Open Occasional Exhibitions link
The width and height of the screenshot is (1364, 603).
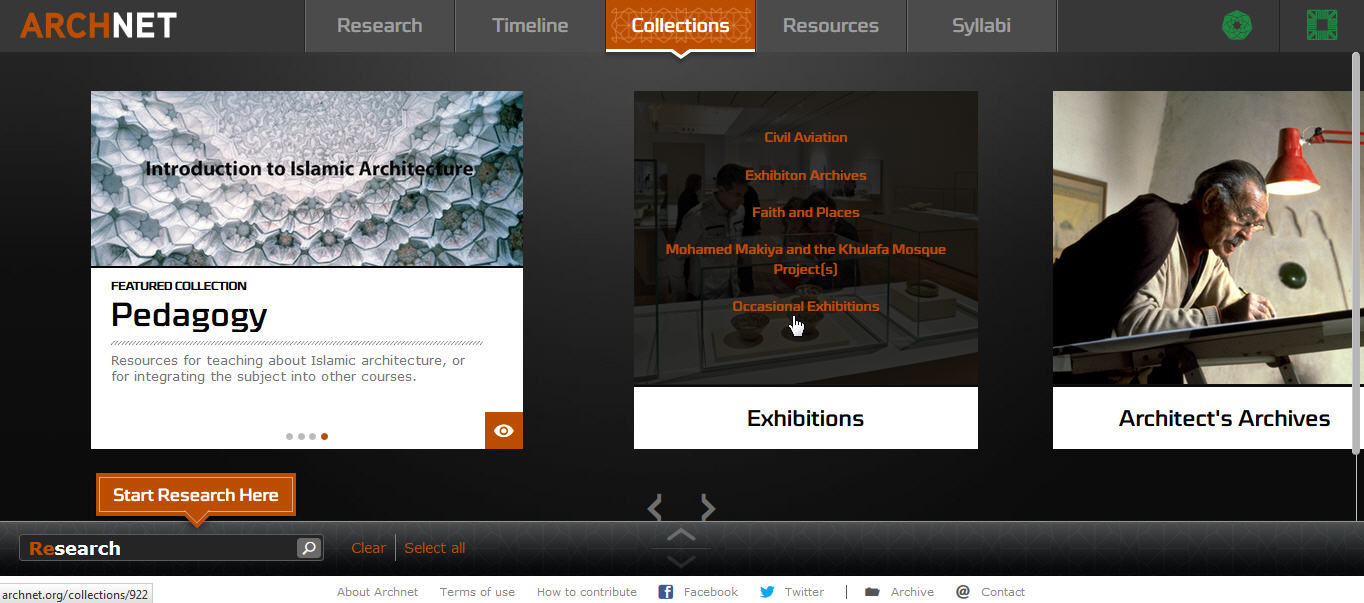(806, 306)
